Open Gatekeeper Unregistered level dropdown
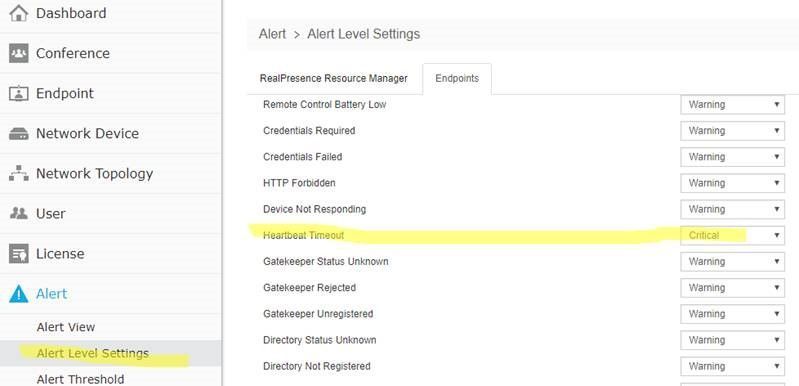799x386 pixels. point(732,314)
